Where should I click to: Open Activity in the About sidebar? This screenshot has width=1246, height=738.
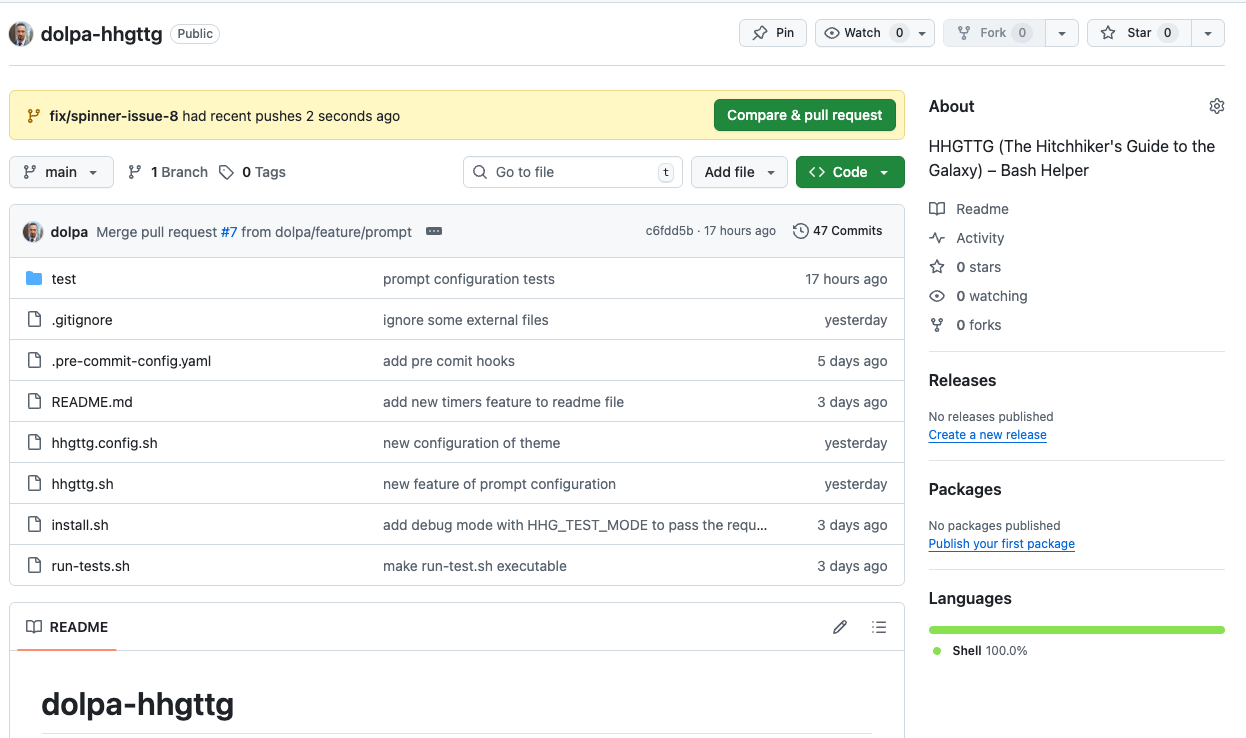(x=979, y=238)
